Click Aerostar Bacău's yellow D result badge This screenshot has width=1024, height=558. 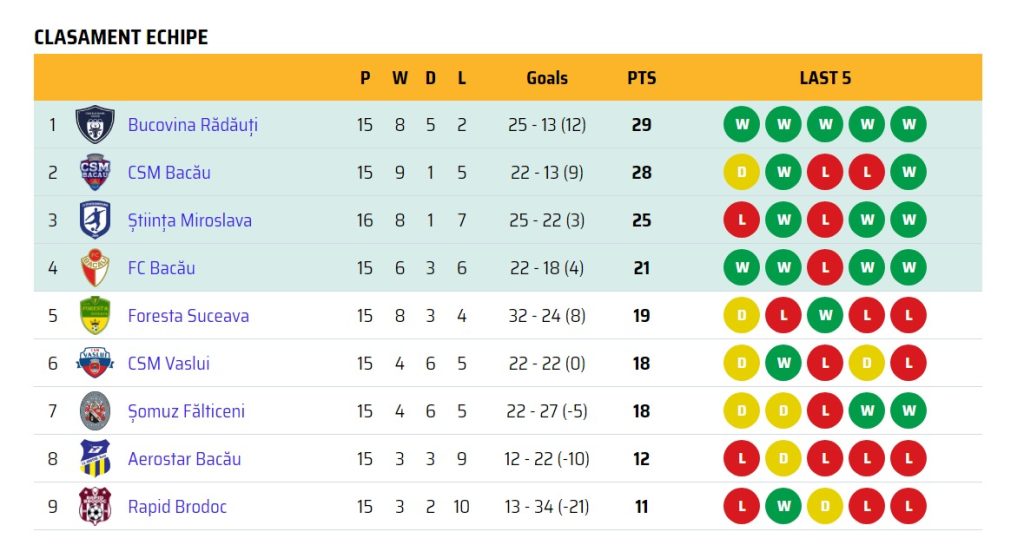(x=783, y=459)
